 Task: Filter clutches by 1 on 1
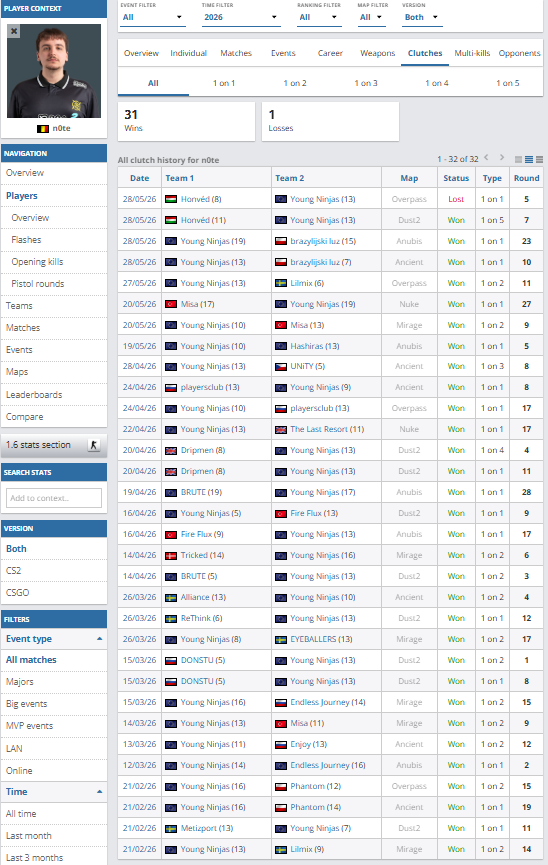224,83
